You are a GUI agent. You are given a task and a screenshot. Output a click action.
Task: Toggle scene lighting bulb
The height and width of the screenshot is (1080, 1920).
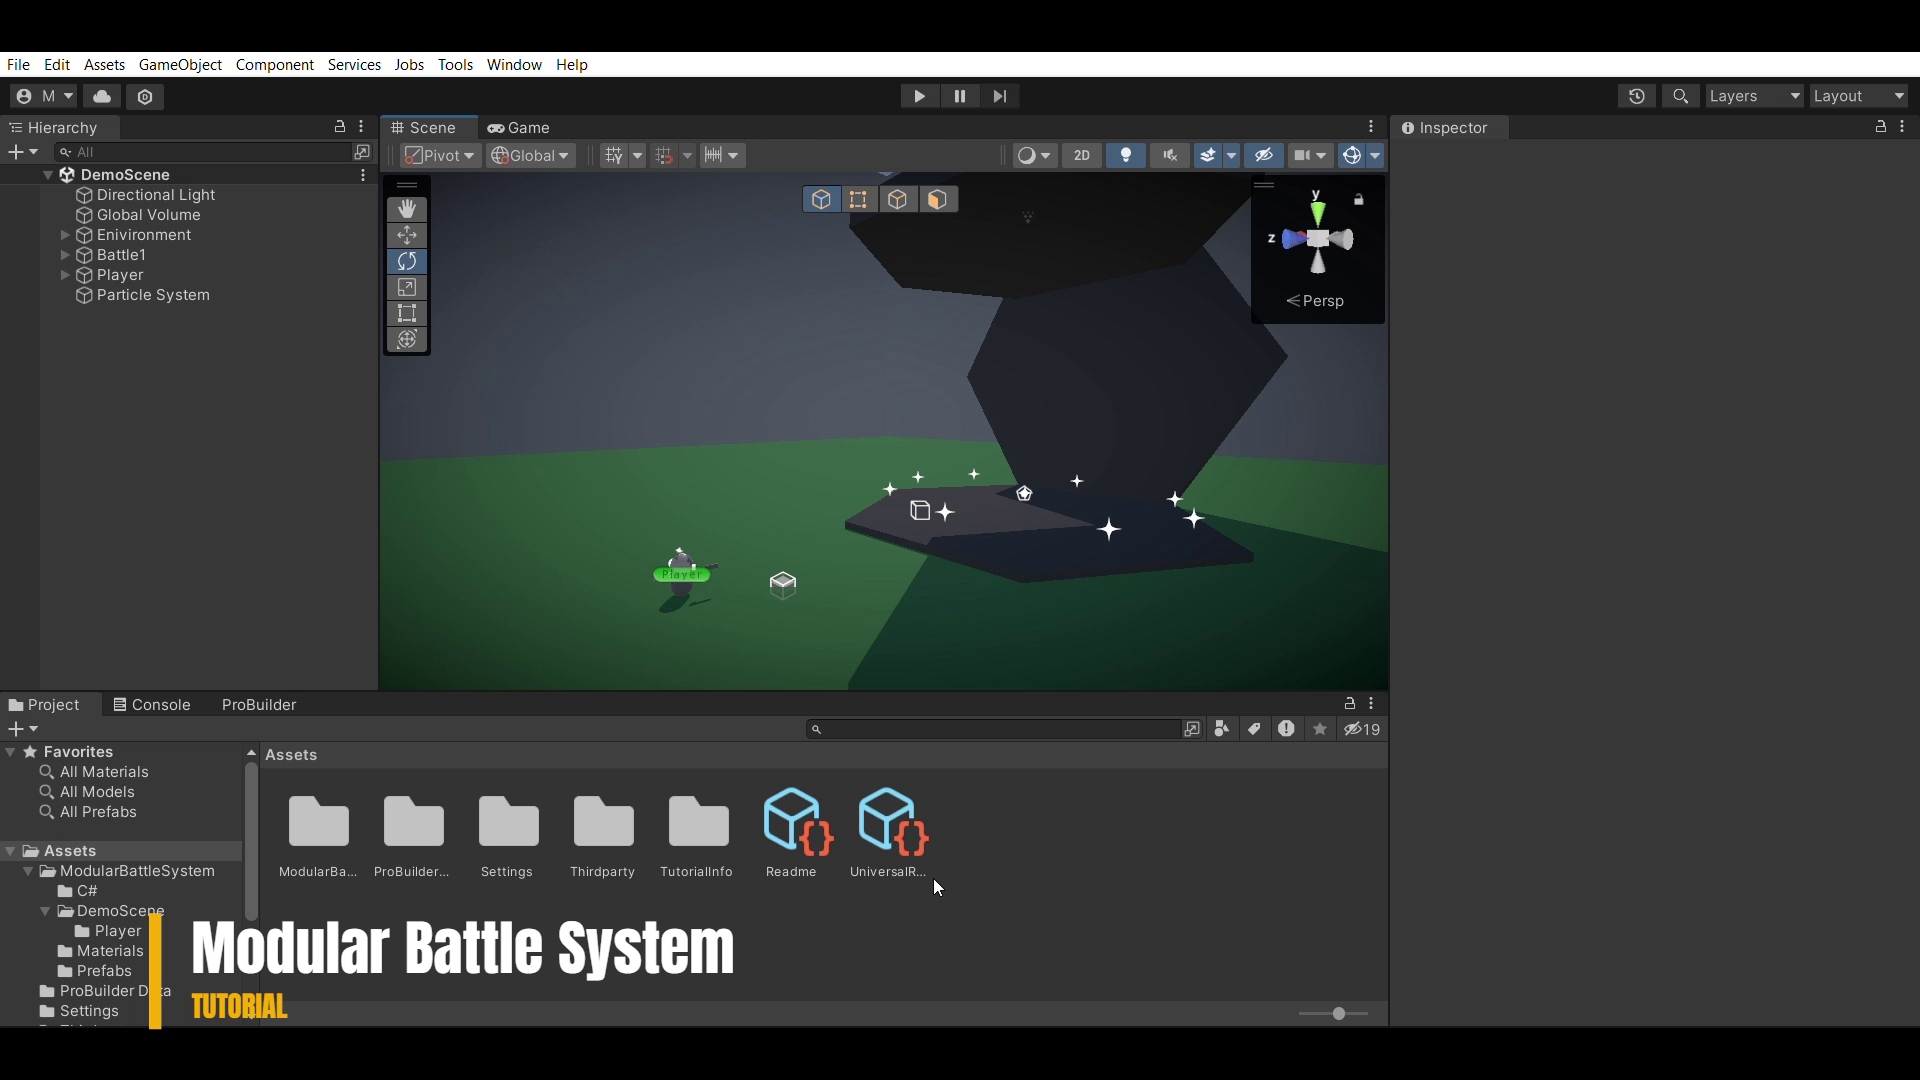pos(1126,155)
